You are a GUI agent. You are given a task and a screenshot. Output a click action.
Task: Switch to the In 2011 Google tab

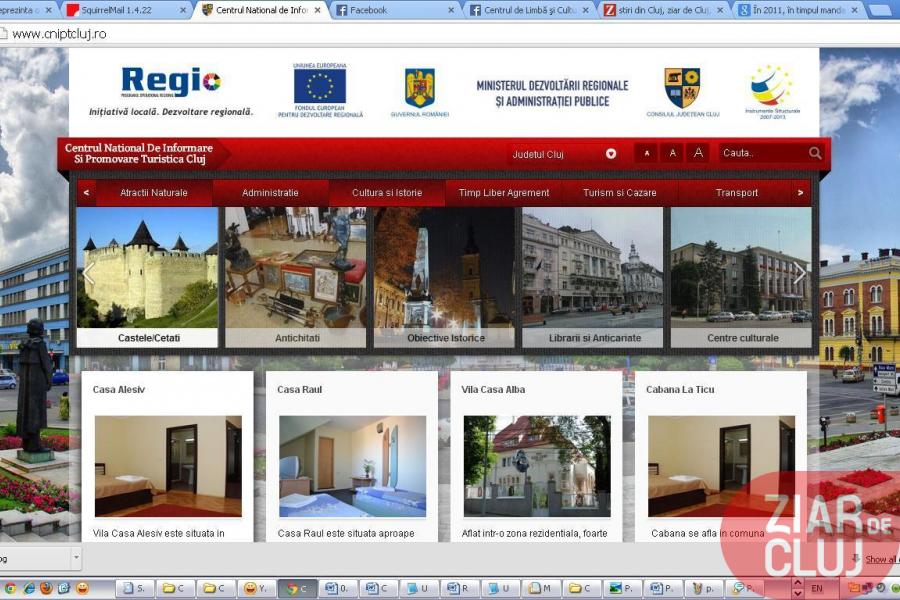pyautogui.click(x=799, y=10)
